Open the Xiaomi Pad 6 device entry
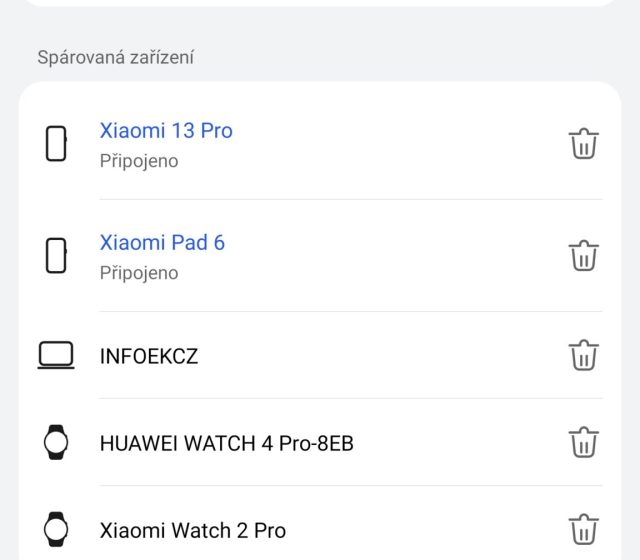Screen dimensions: 640x560 (x=162, y=243)
